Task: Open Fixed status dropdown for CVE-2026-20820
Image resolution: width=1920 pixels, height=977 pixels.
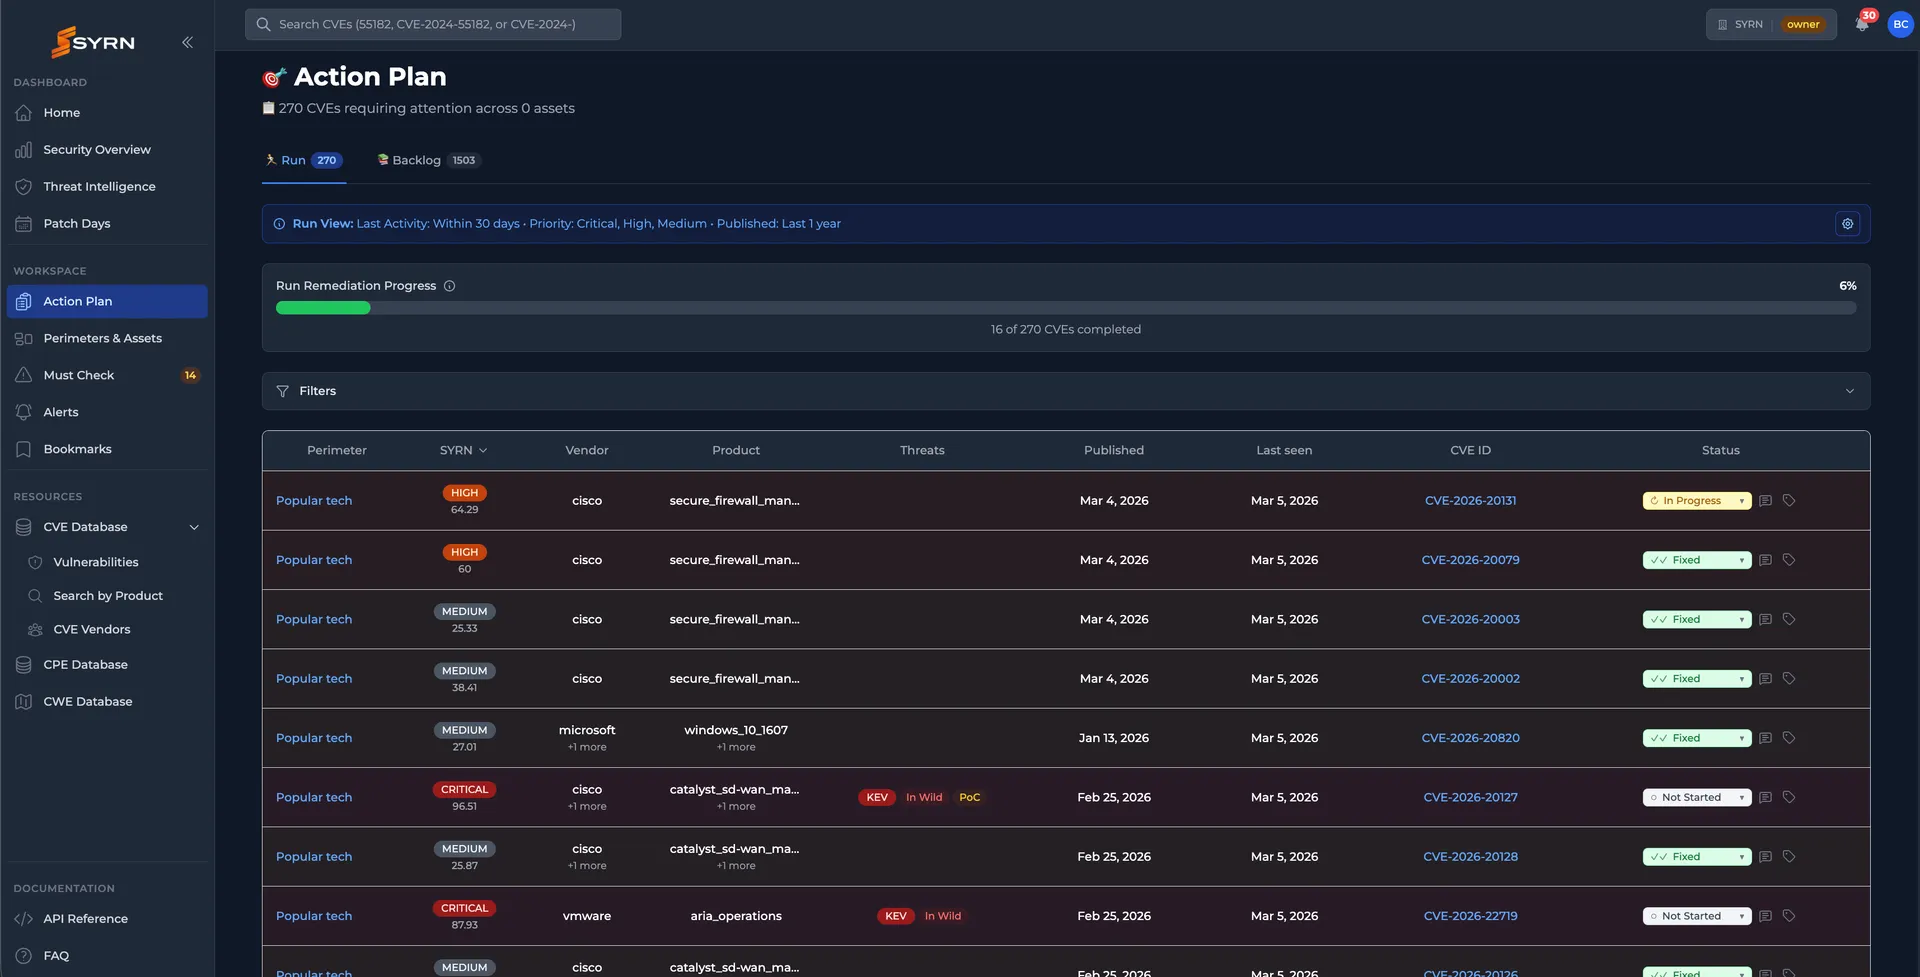Action: (x=1696, y=738)
